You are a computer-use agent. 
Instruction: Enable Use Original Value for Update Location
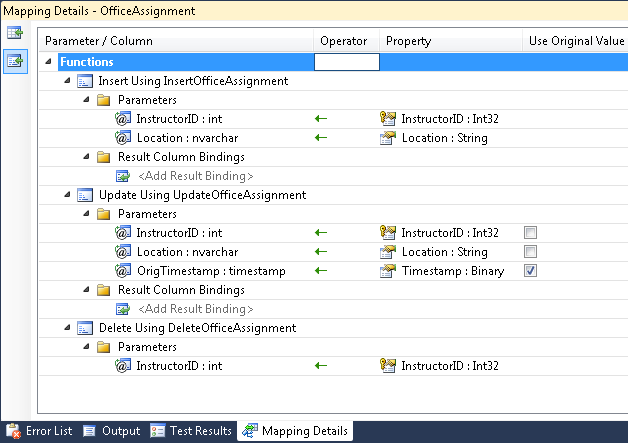[531, 252]
